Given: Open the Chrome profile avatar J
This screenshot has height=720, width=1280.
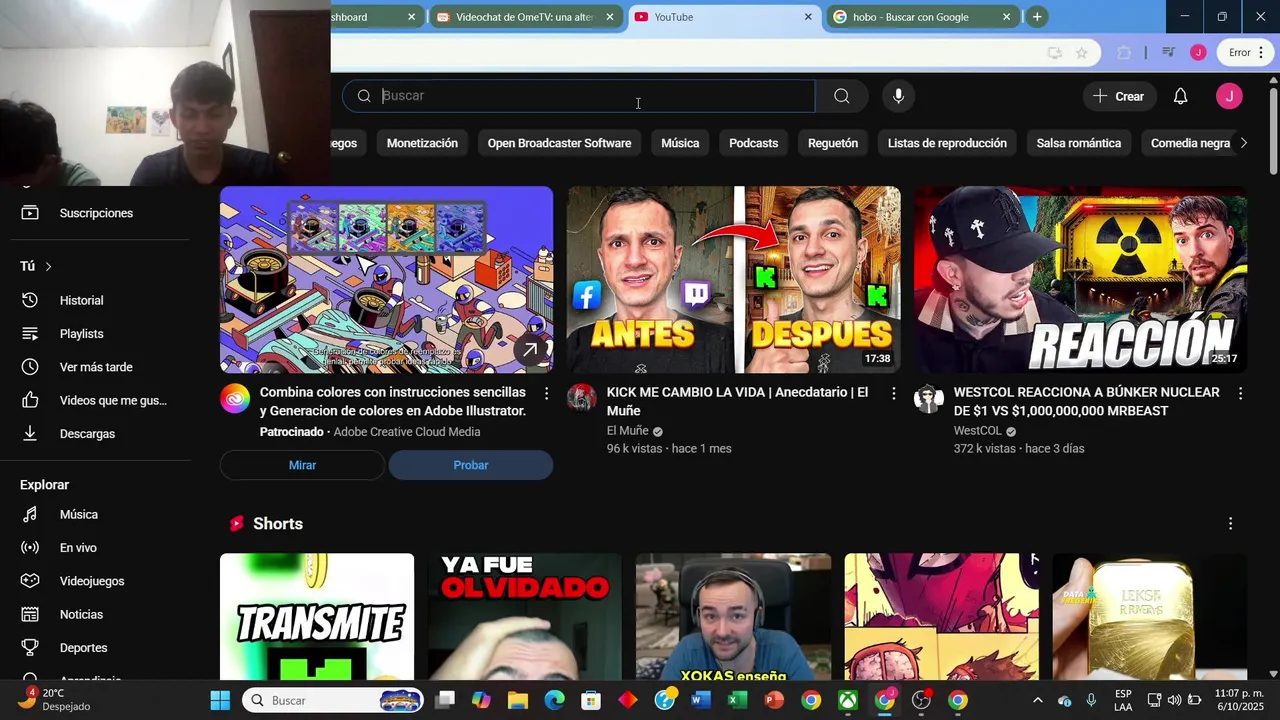Looking at the screenshot, I should [1198, 52].
